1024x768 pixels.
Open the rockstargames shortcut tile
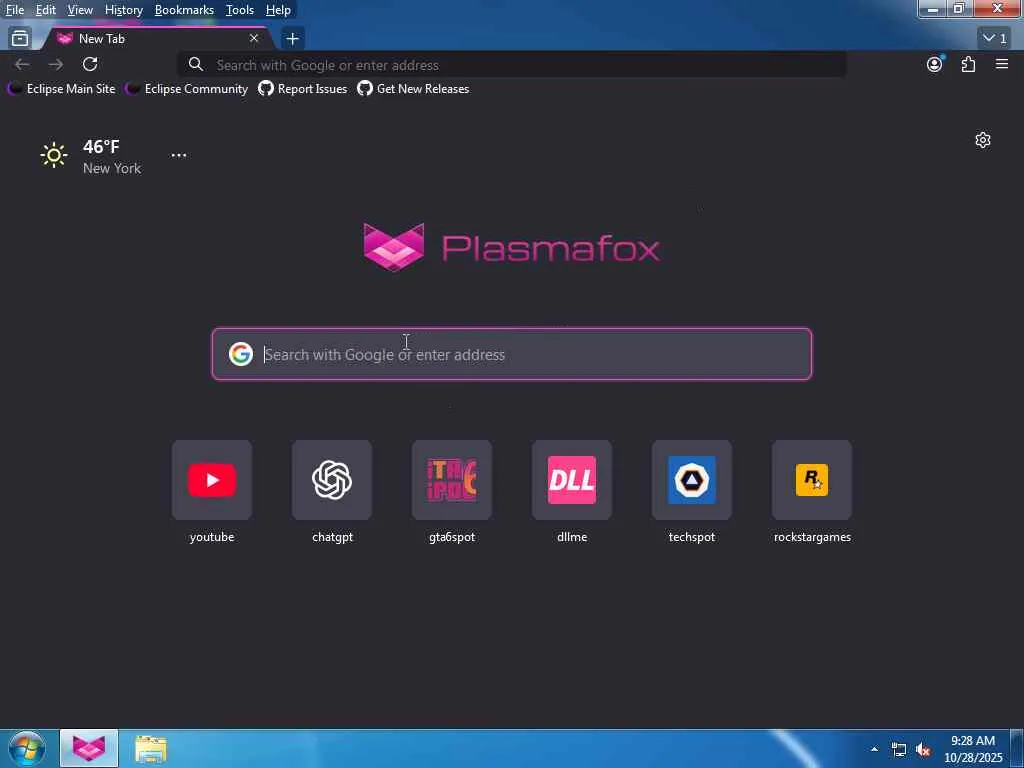pos(812,480)
